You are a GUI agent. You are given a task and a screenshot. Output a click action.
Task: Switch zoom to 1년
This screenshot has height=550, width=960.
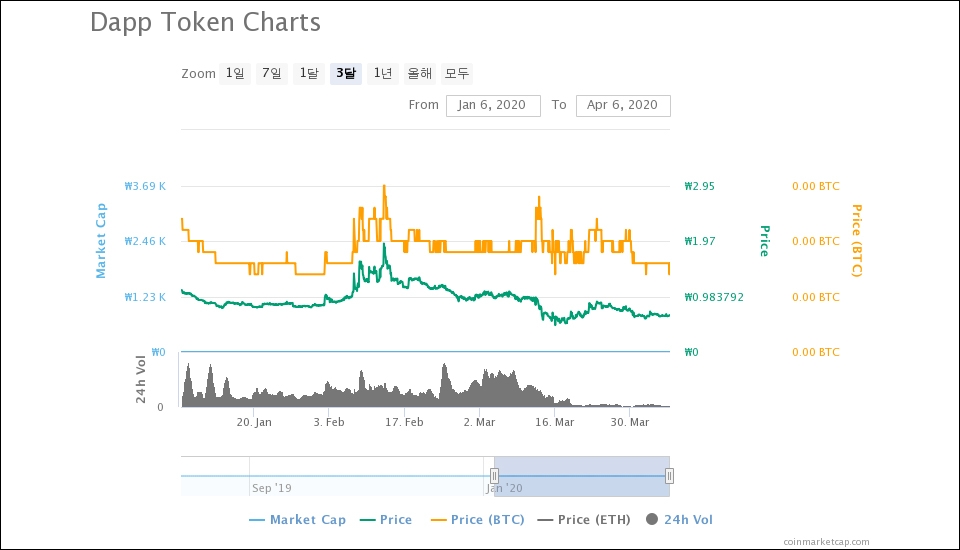pos(383,73)
